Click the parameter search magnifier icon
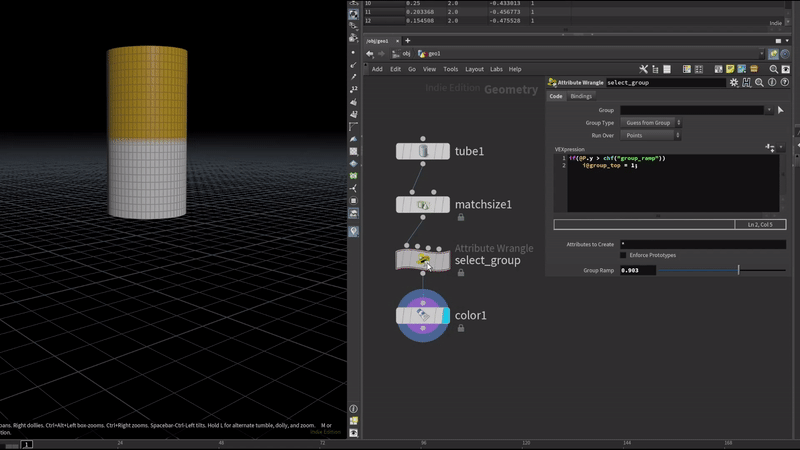The image size is (800, 450). [759, 82]
